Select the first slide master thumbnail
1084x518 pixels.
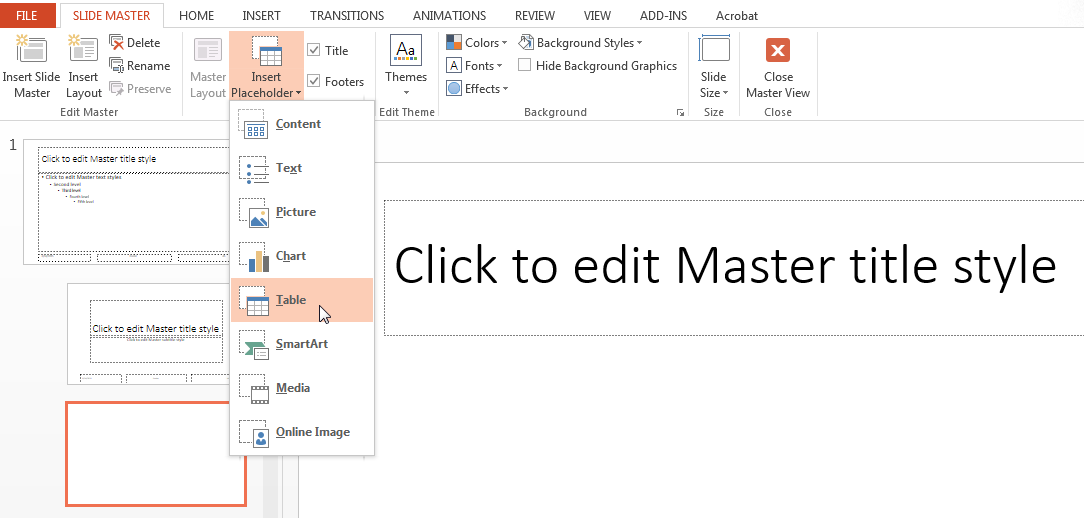click(x=131, y=203)
